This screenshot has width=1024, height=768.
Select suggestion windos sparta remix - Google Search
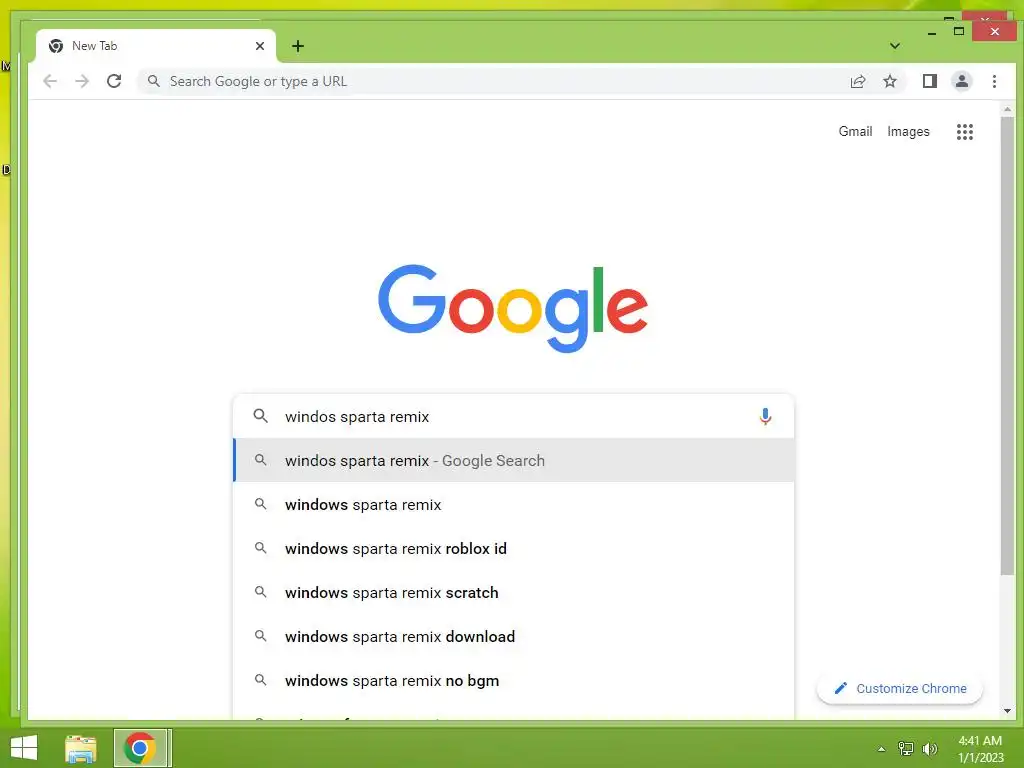513,460
